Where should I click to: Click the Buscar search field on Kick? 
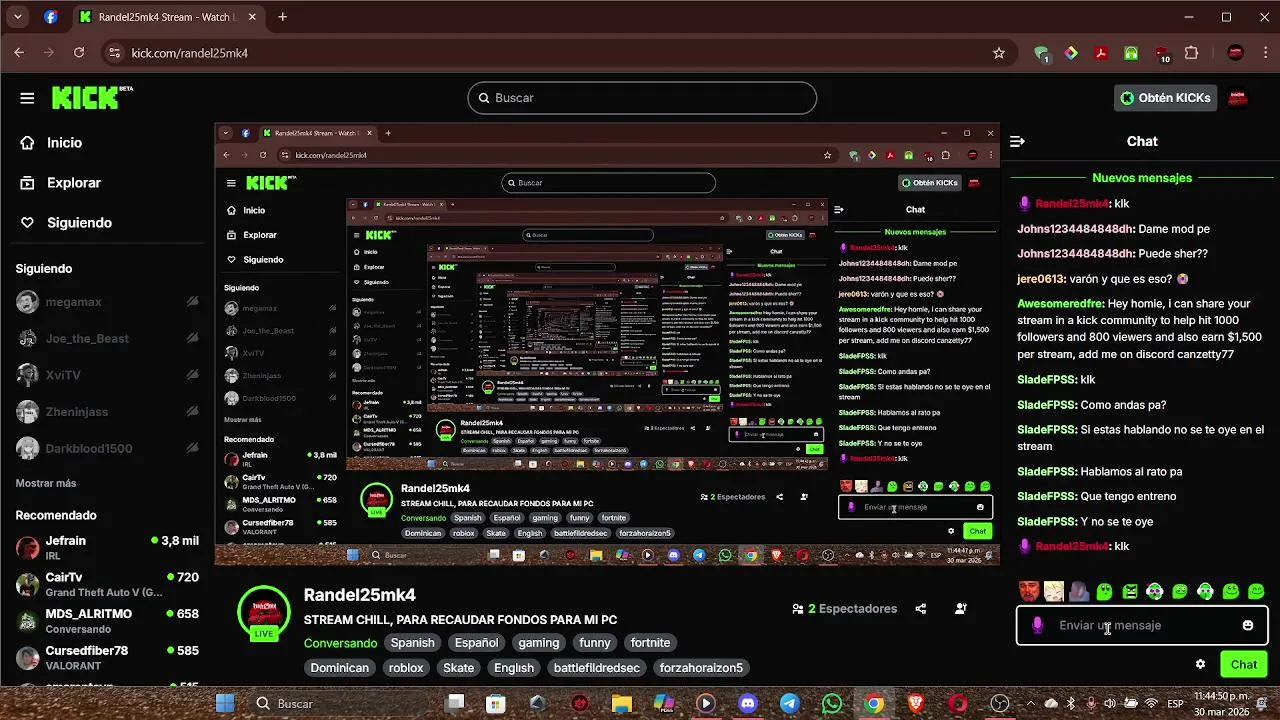point(642,98)
